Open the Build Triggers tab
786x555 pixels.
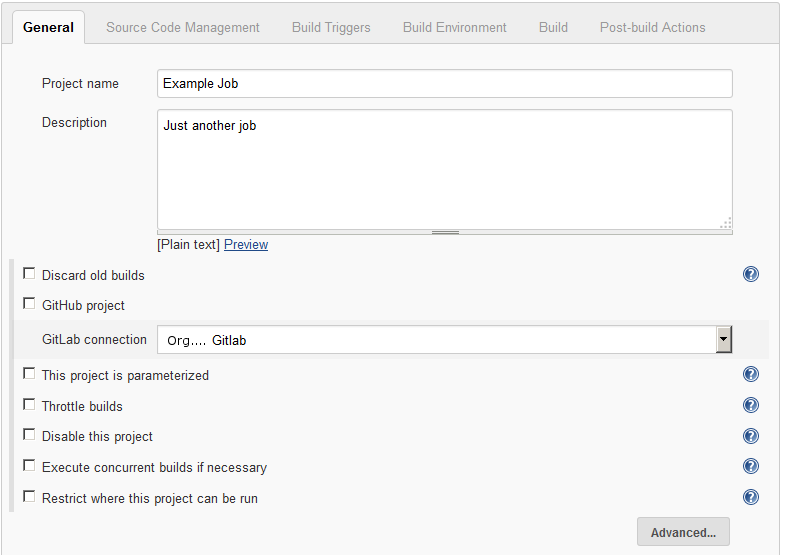(x=331, y=28)
